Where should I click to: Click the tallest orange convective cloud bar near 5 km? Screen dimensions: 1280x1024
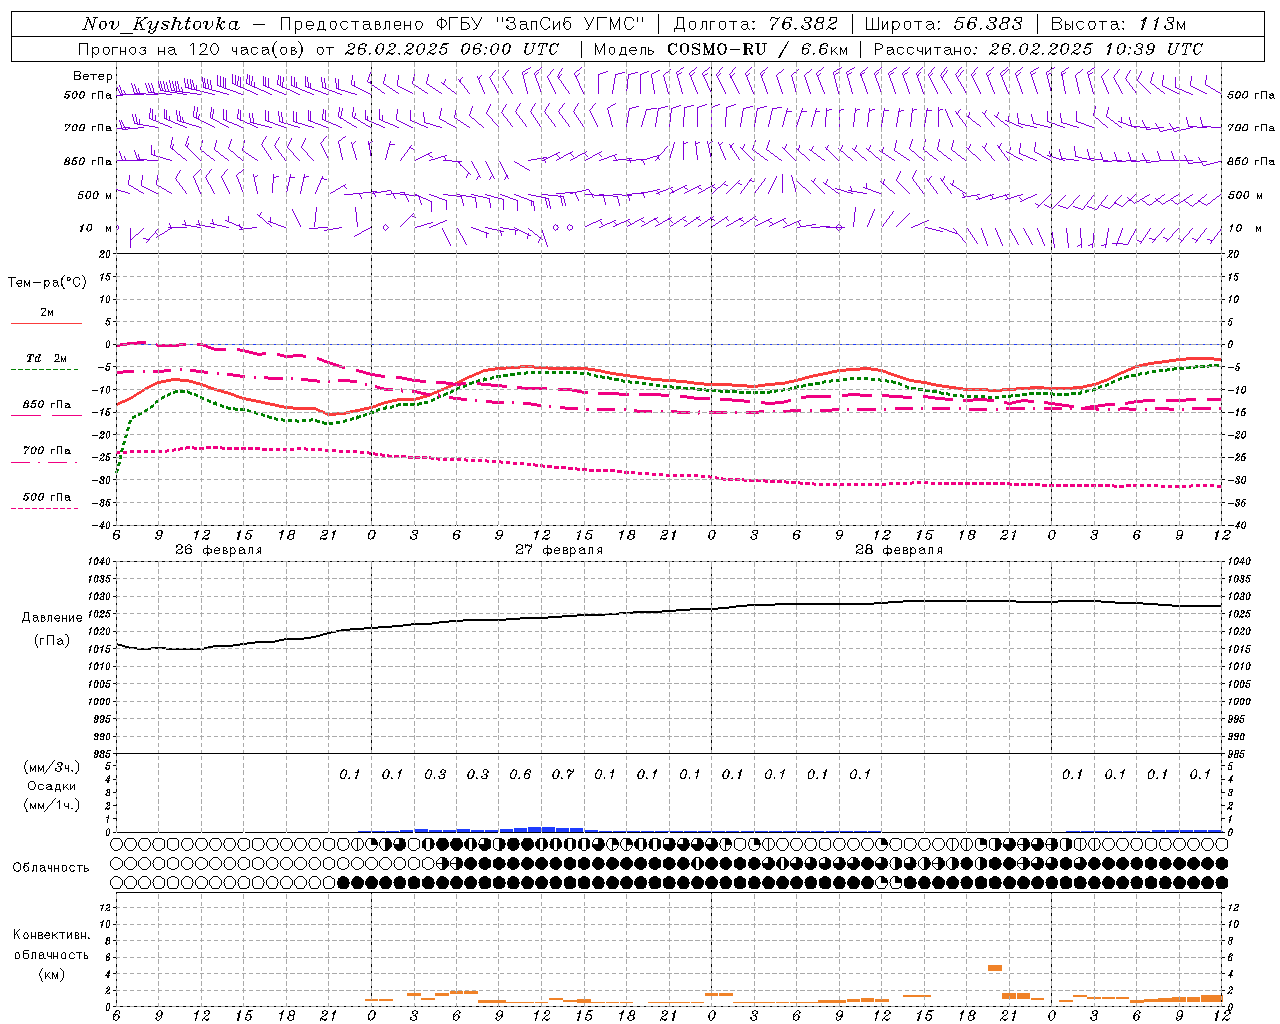pyautogui.click(x=995, y=967)
